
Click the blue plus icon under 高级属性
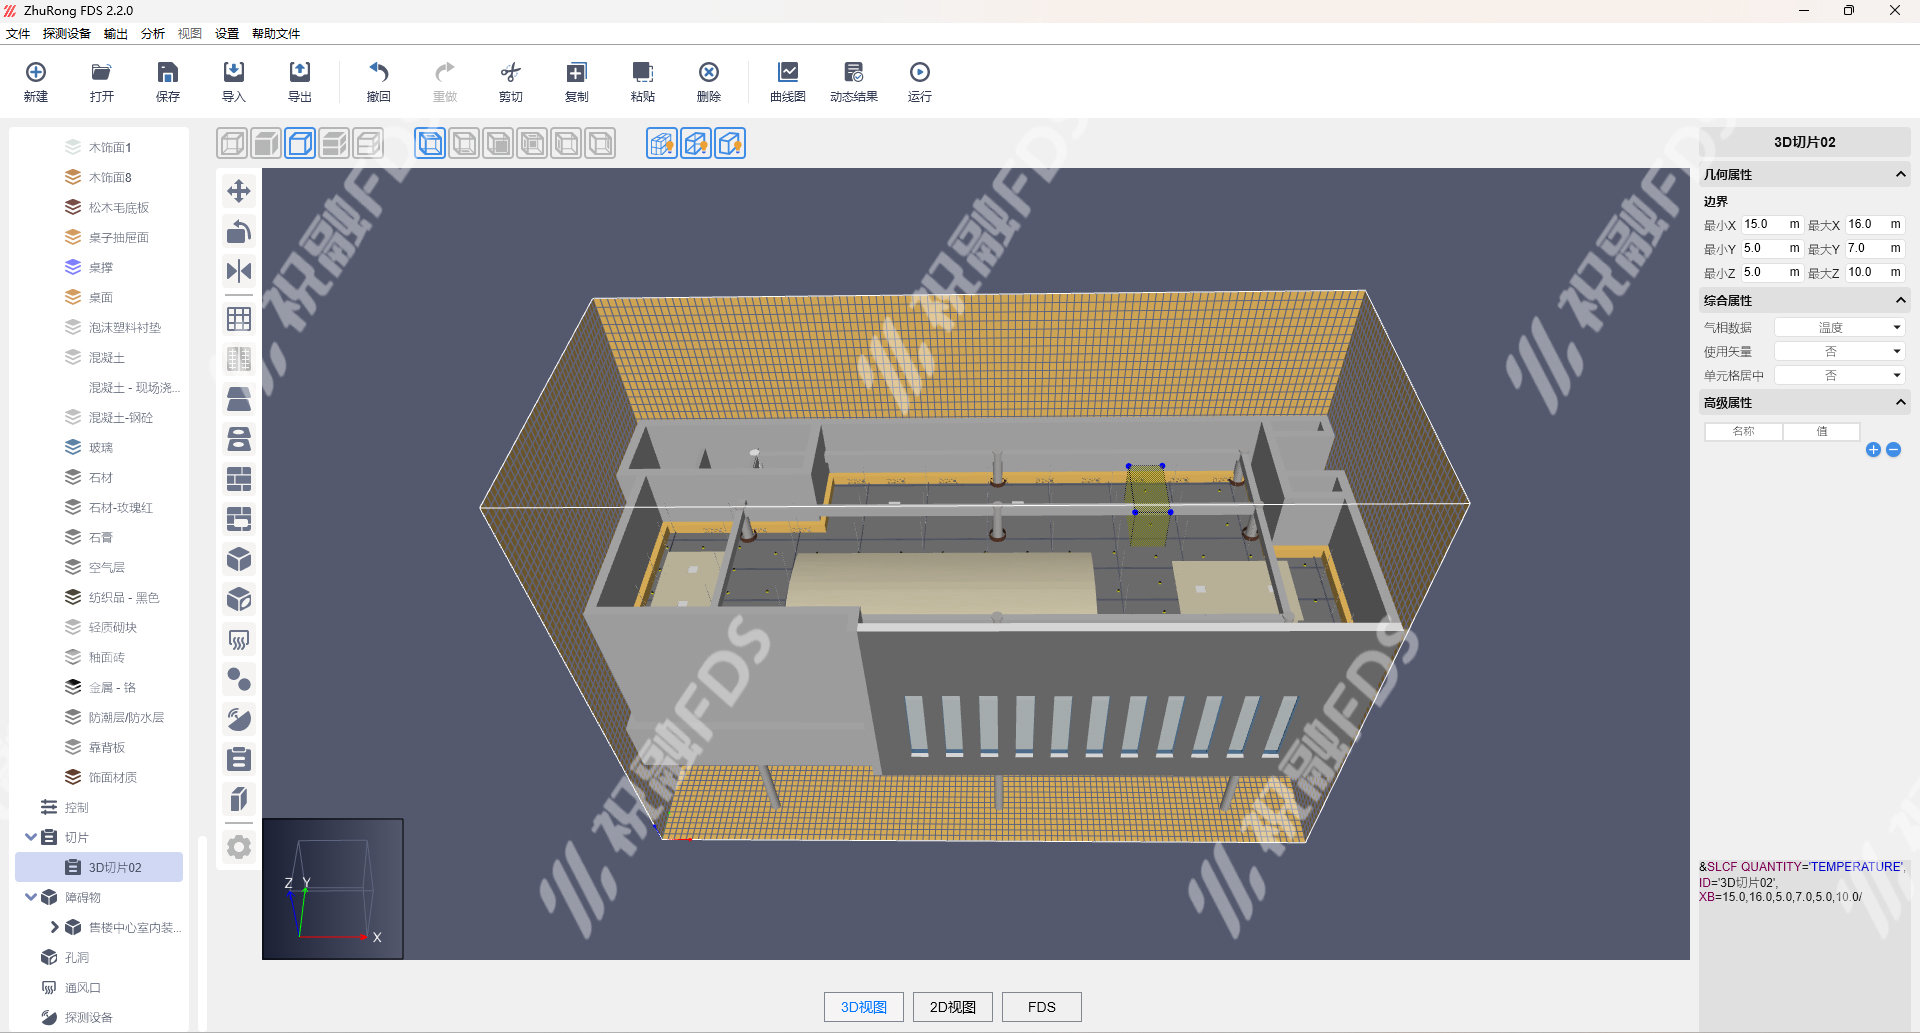point(1874,450)
